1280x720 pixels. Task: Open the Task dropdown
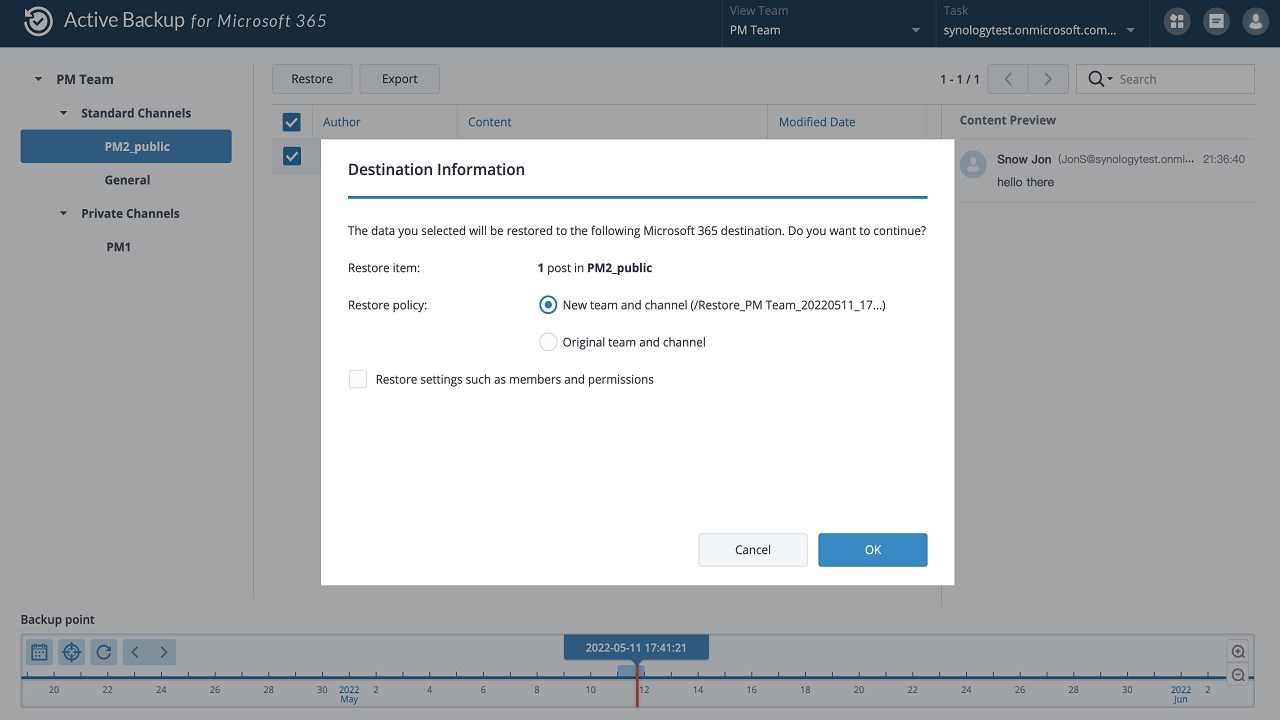click(x=1040, y=30)
